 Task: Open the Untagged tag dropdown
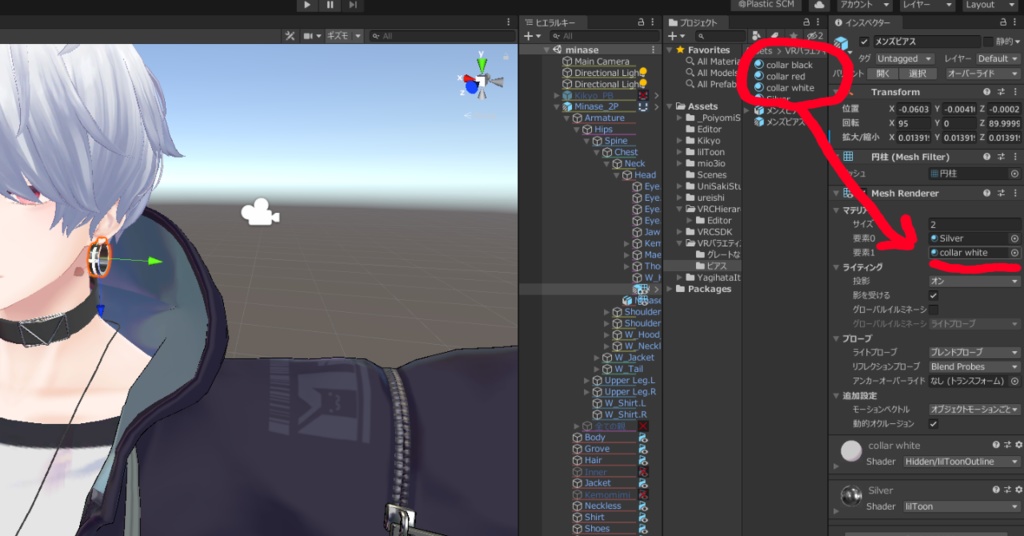pyautogui.click(x=904, y=59)
